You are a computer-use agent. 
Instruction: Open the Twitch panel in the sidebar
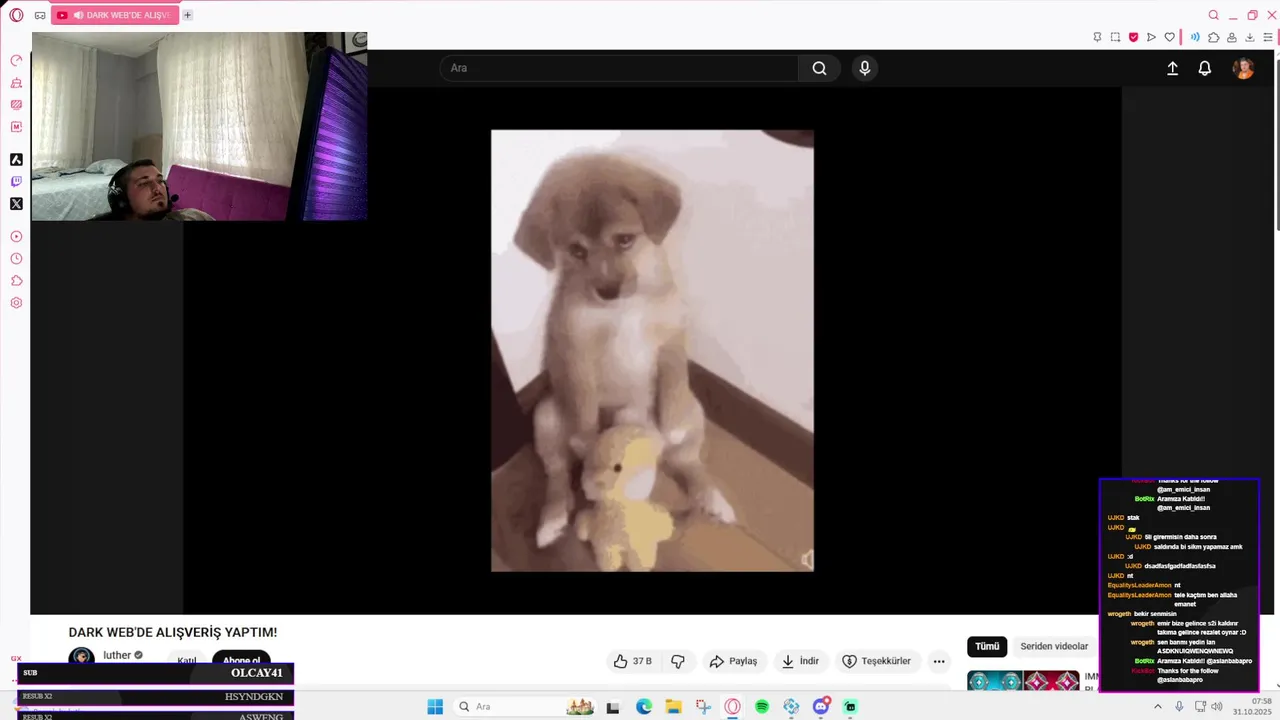(x=16, y=181)
